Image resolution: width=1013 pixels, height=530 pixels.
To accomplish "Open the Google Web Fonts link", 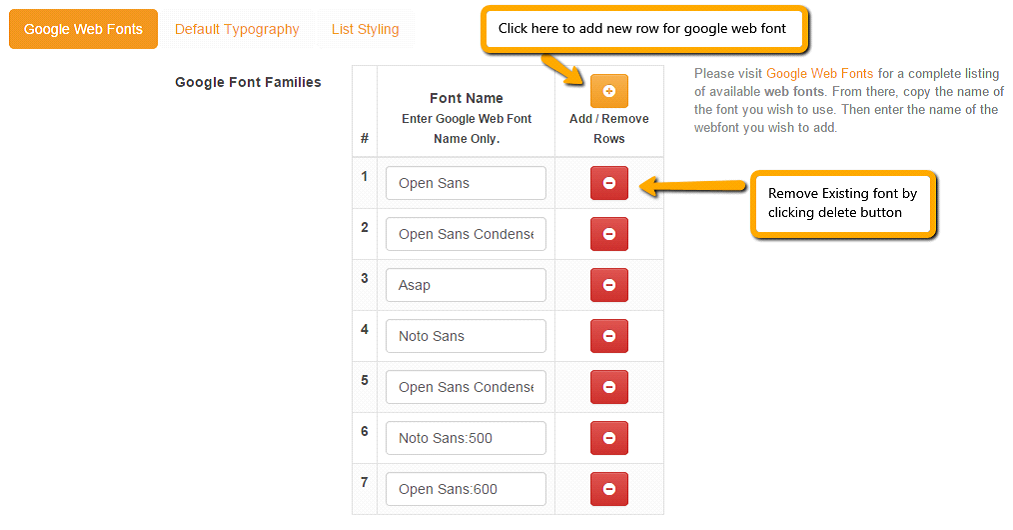I will click(819, 74).
